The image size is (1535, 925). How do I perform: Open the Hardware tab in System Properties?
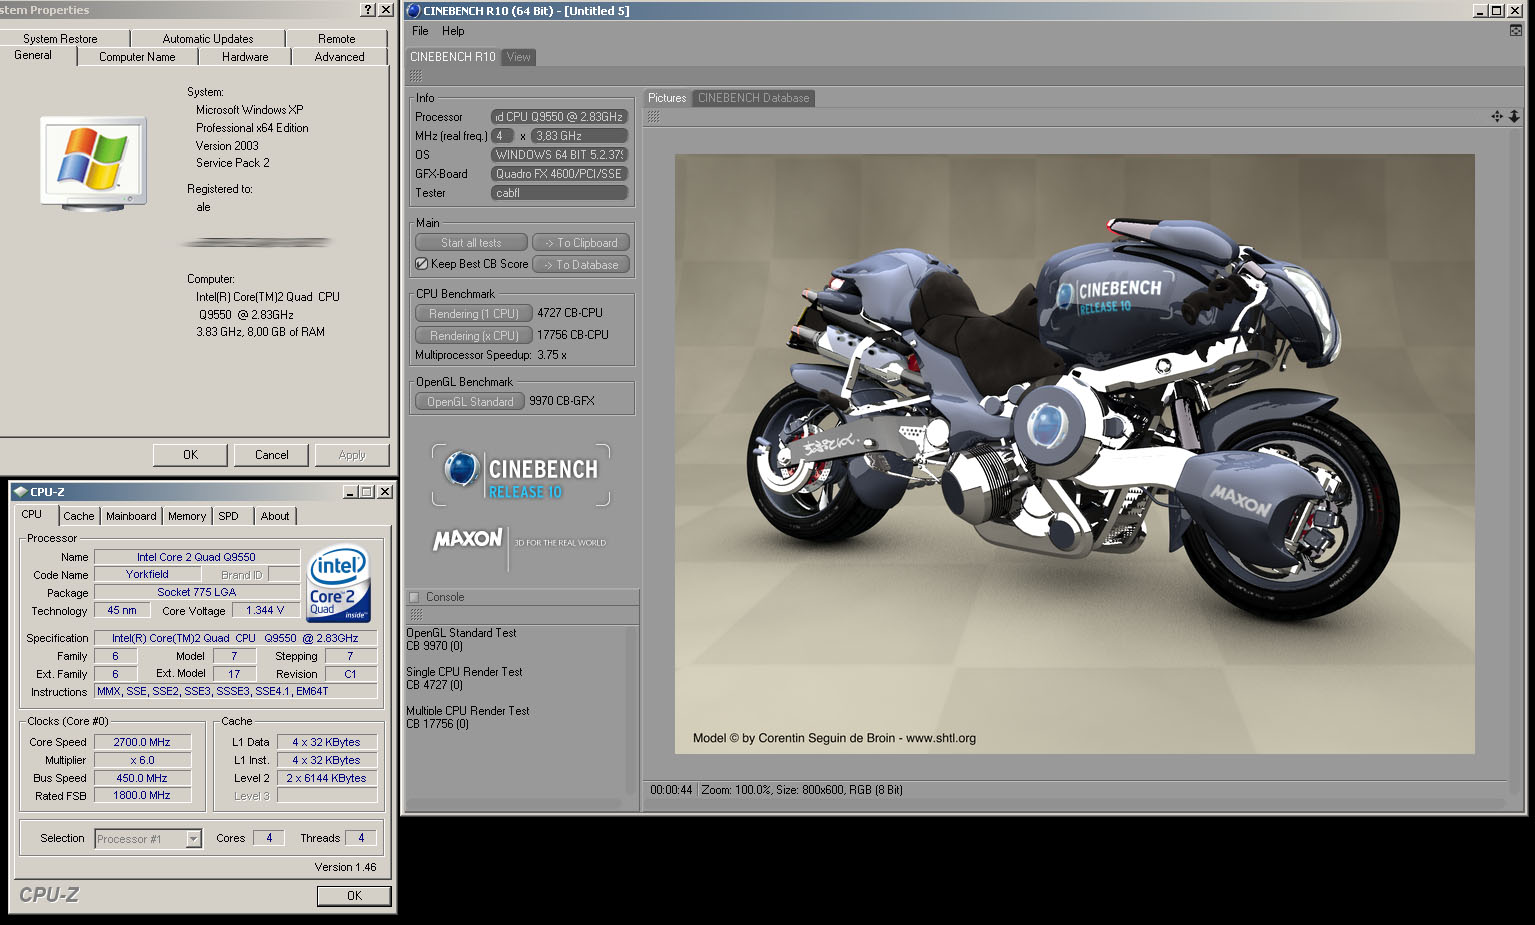245,57
